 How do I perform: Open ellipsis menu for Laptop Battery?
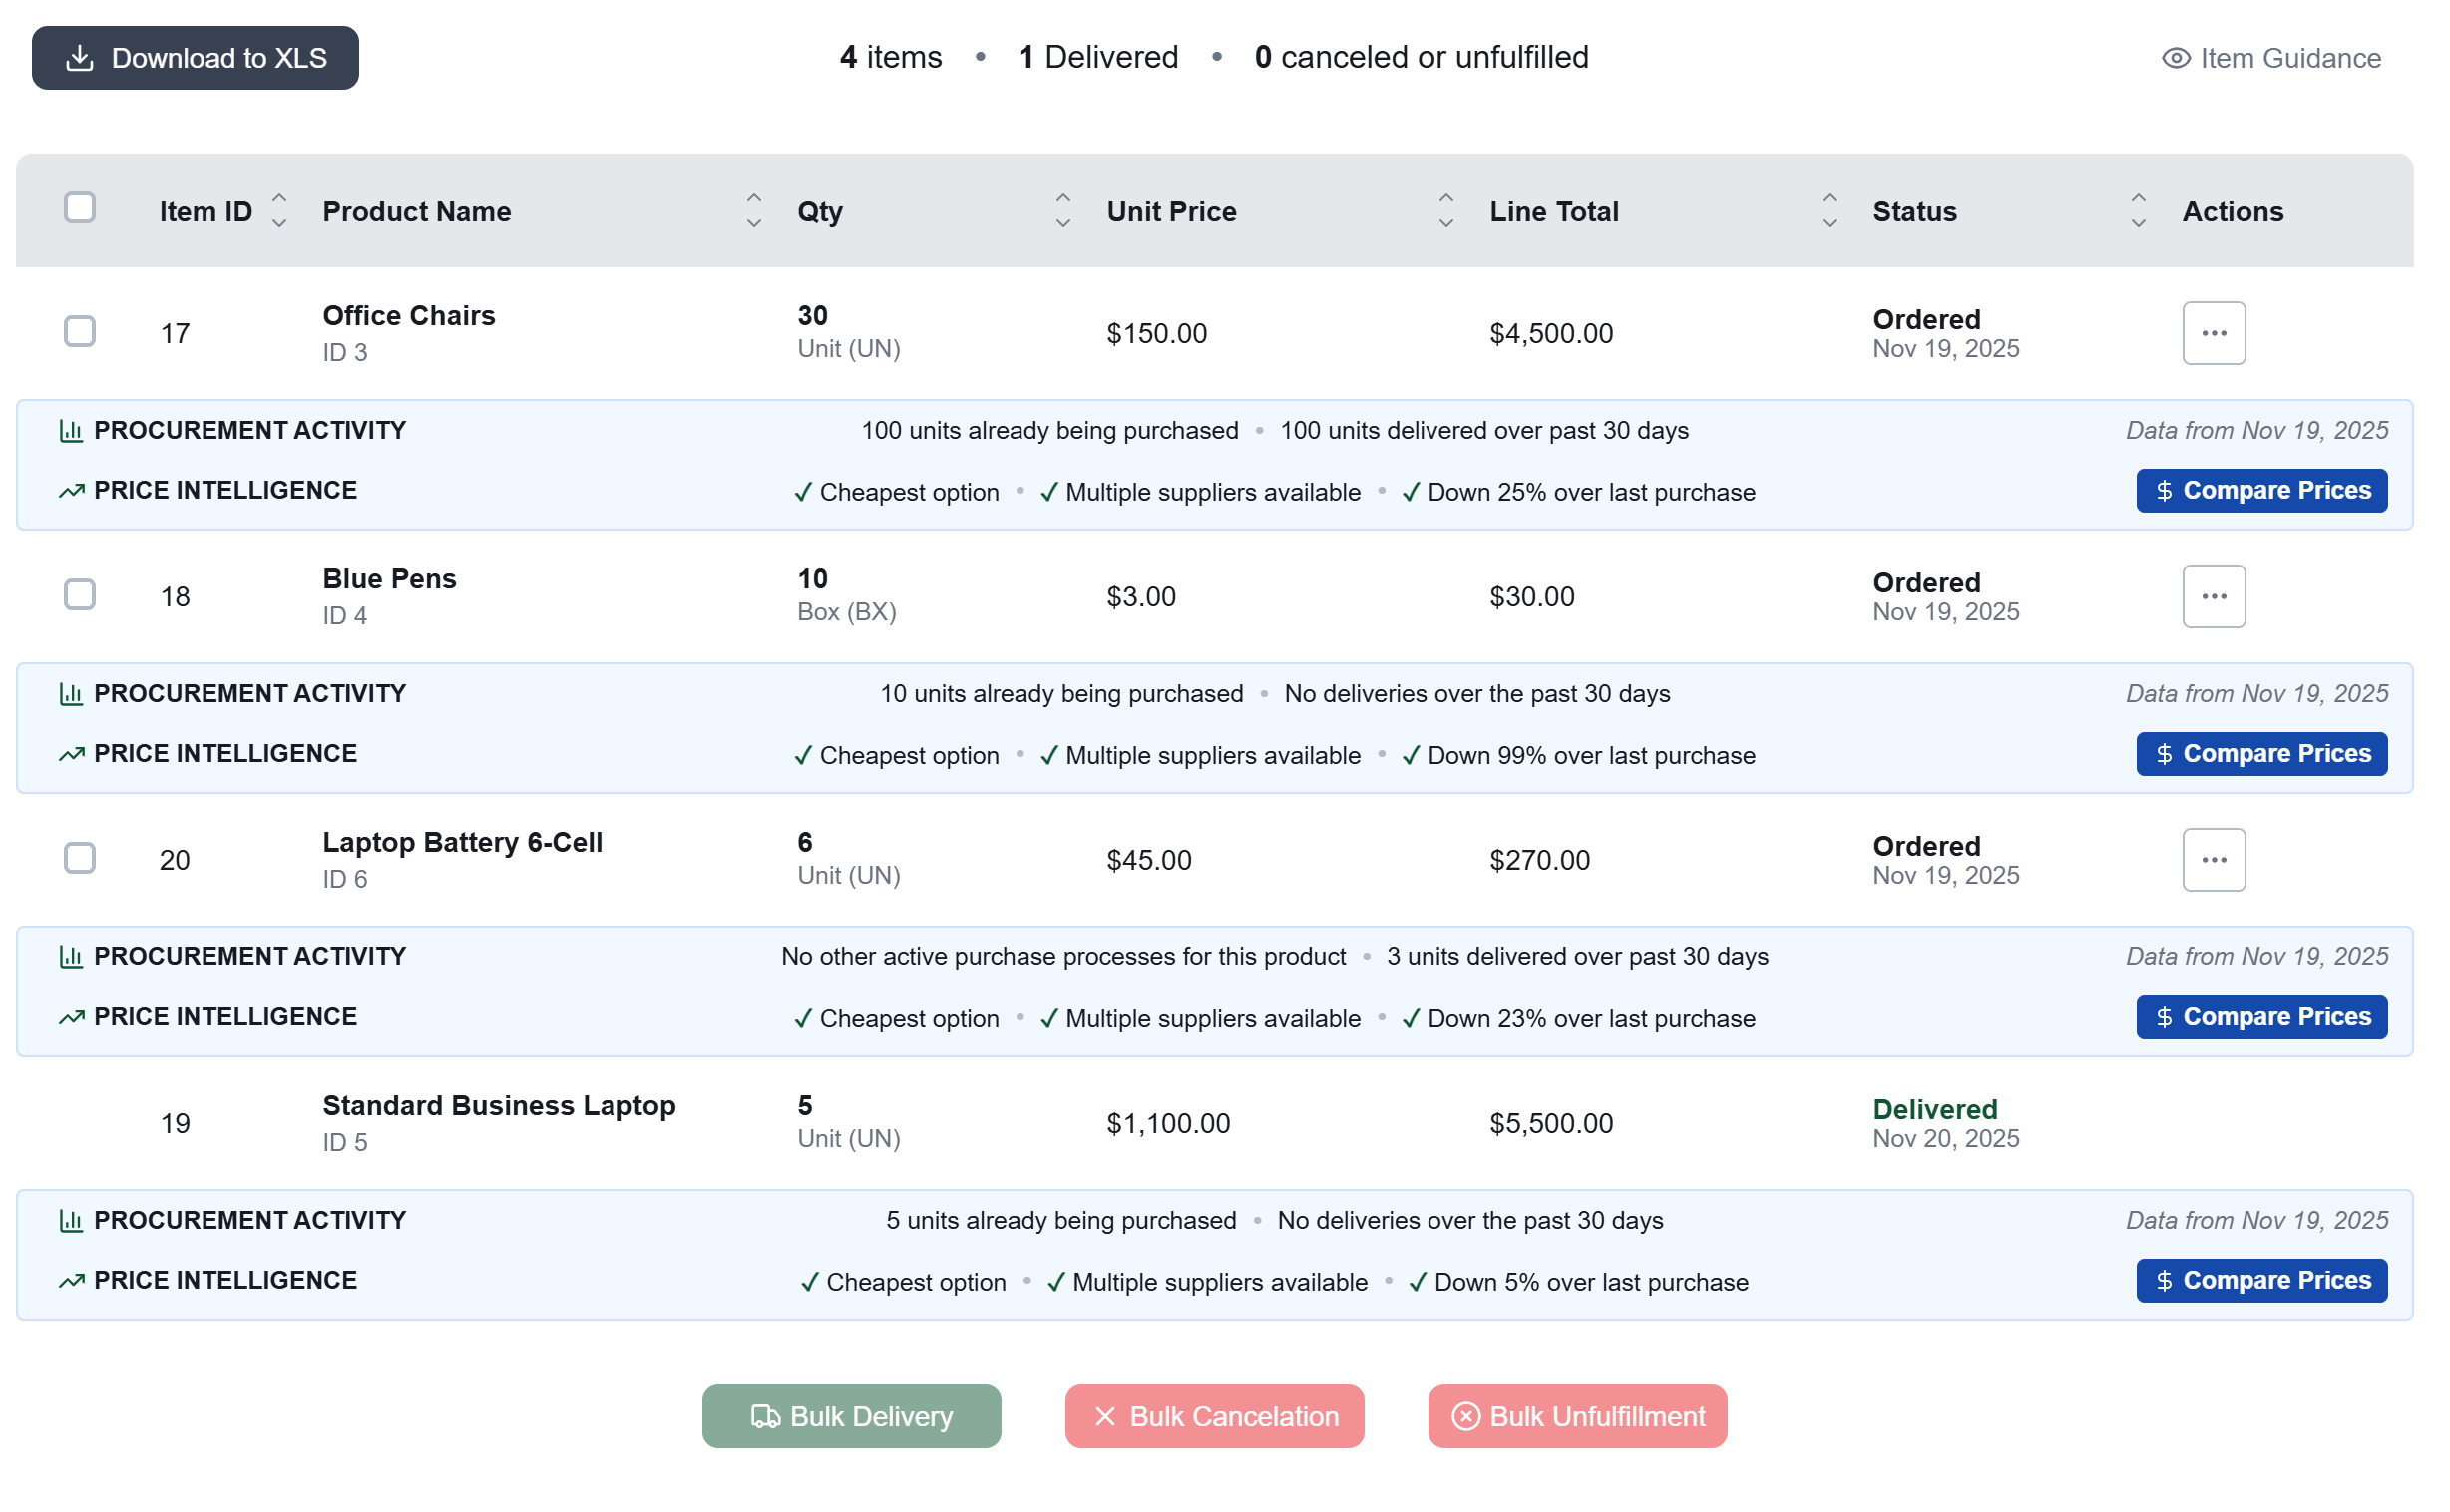(x=2217, y=860)
